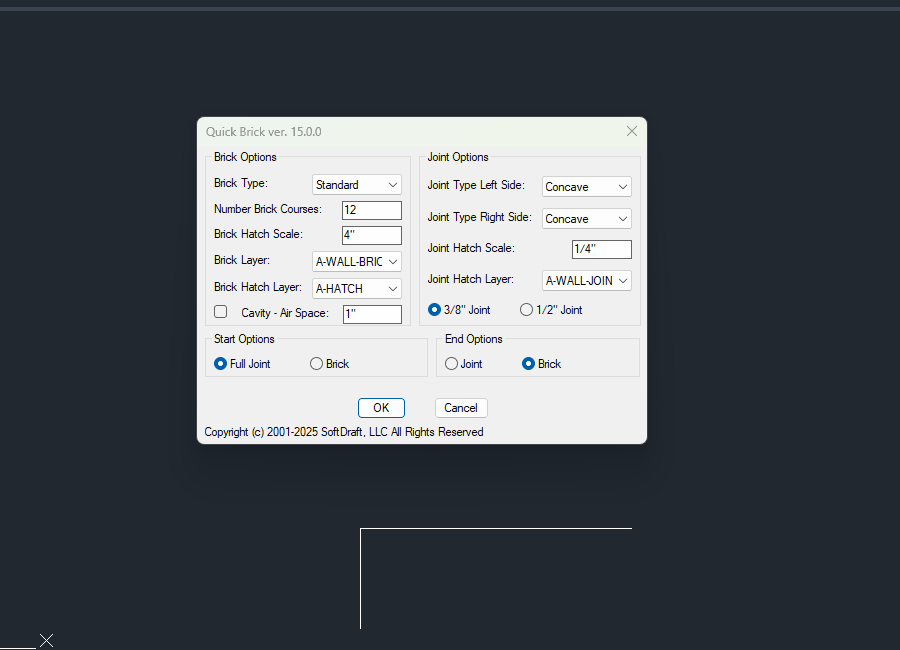Enable the Cavity - Air Space checkbox

[220, 311]
